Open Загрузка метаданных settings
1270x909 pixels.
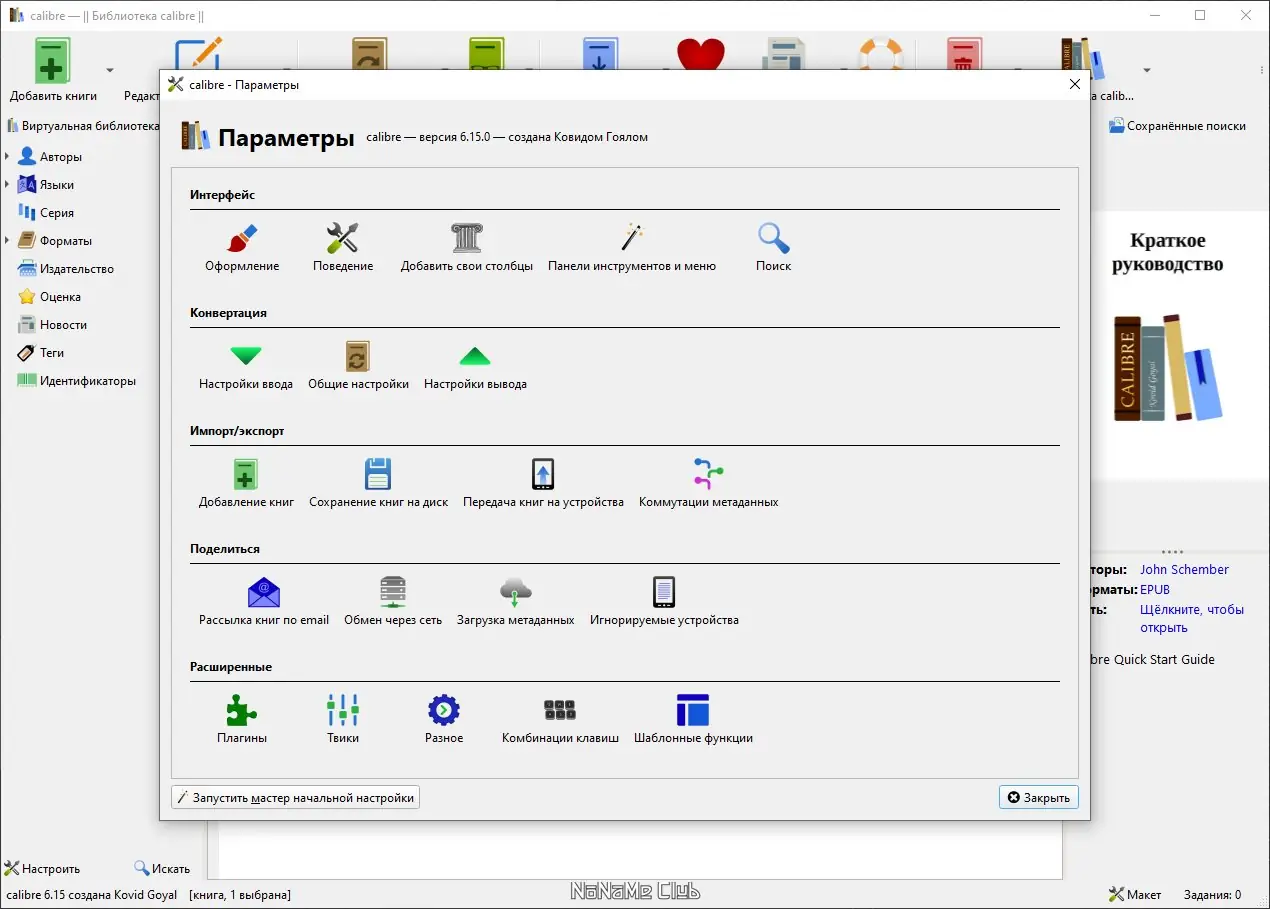[515, 602]
